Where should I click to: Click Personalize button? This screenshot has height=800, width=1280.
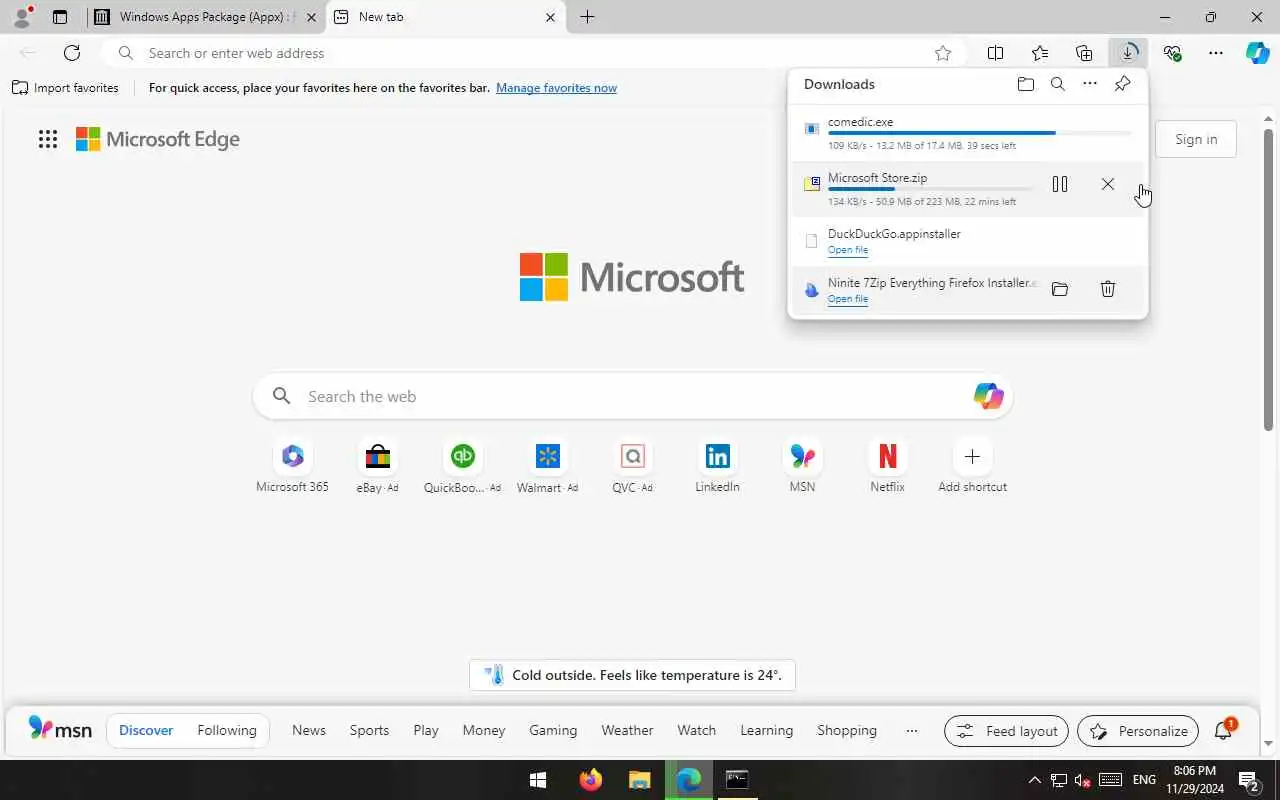1139,731
